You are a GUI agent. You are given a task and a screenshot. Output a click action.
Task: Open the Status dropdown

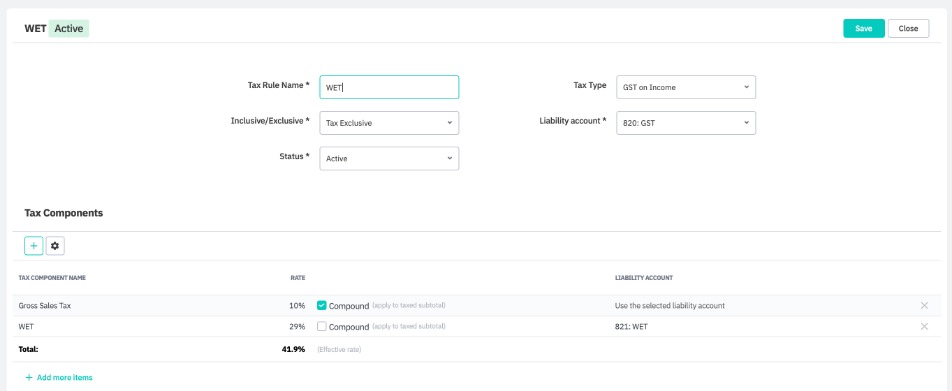click(x=389, y=158)
